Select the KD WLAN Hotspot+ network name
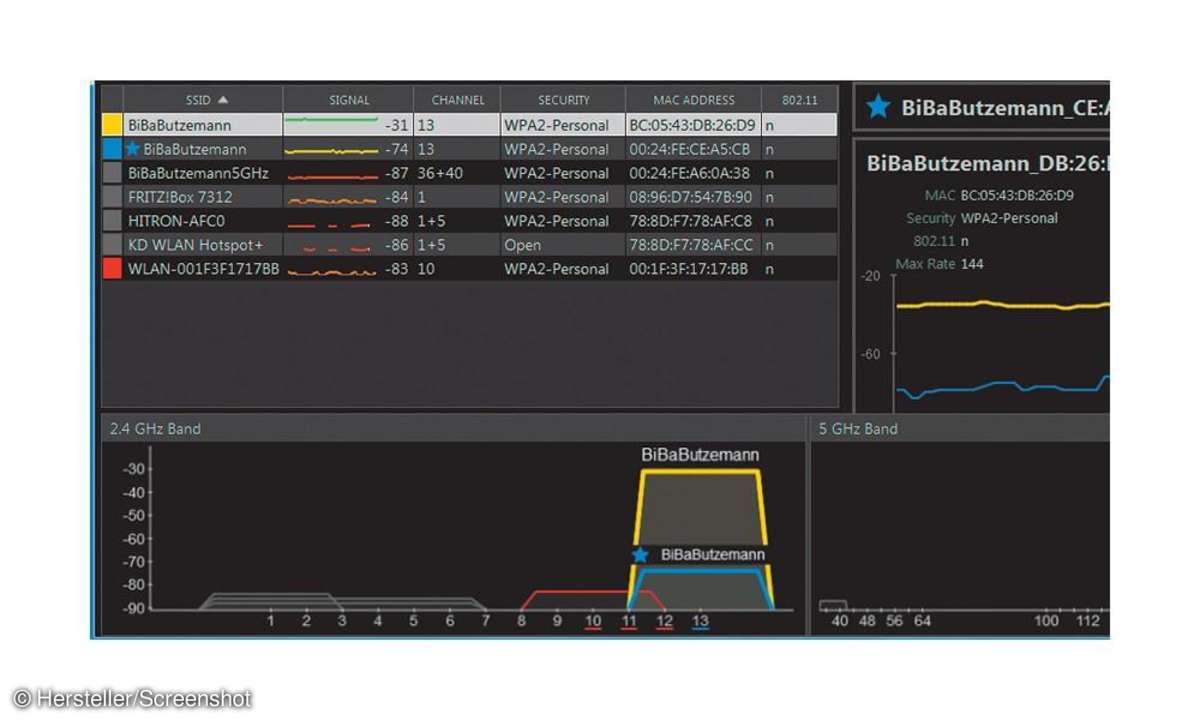The image size is (1200, 720). coord(195,245)
